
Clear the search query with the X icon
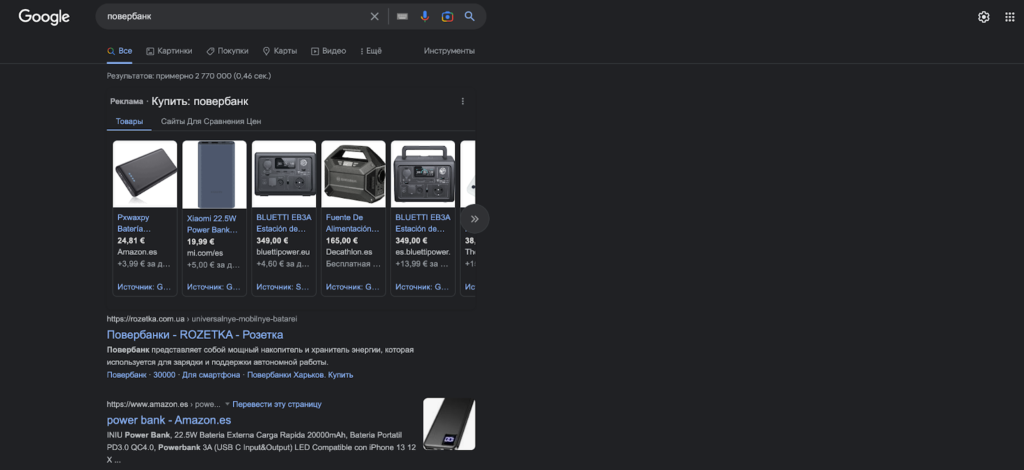(x=374, y=16)
